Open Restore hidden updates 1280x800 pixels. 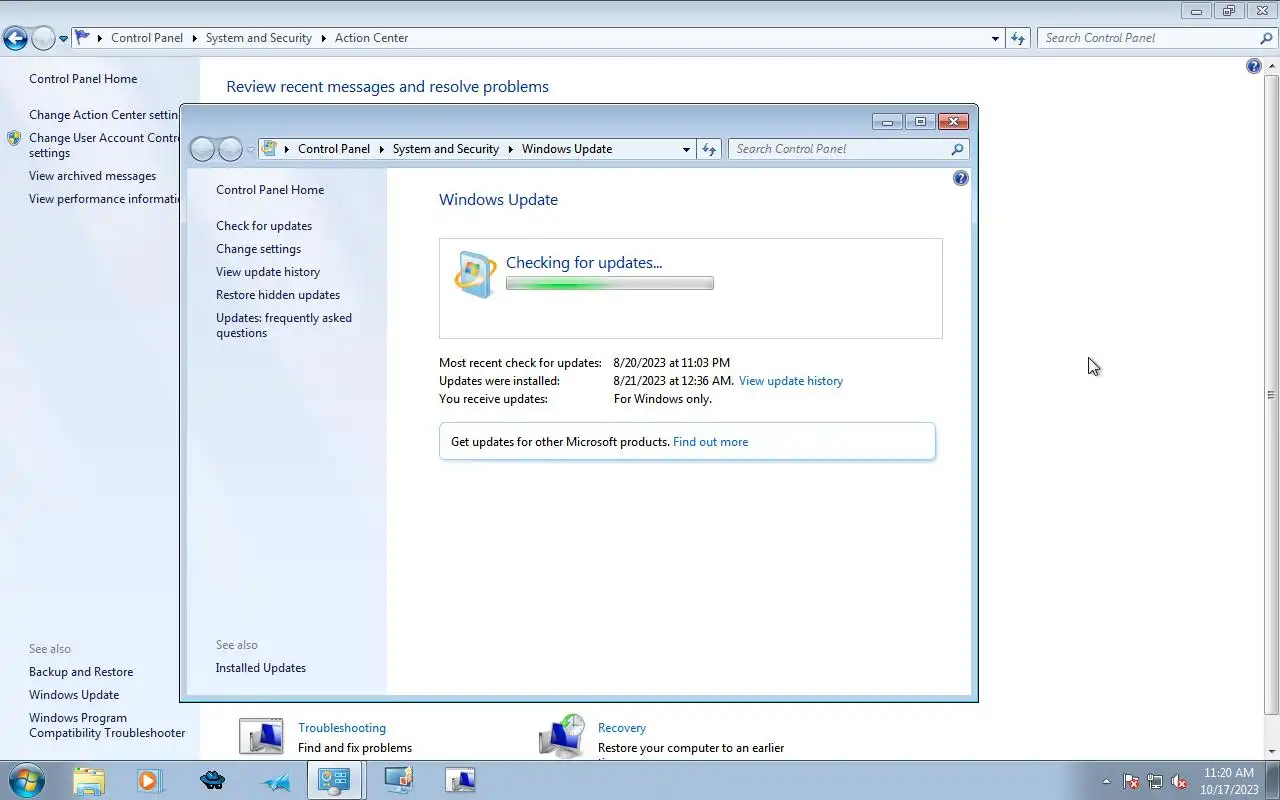[278, 295]
